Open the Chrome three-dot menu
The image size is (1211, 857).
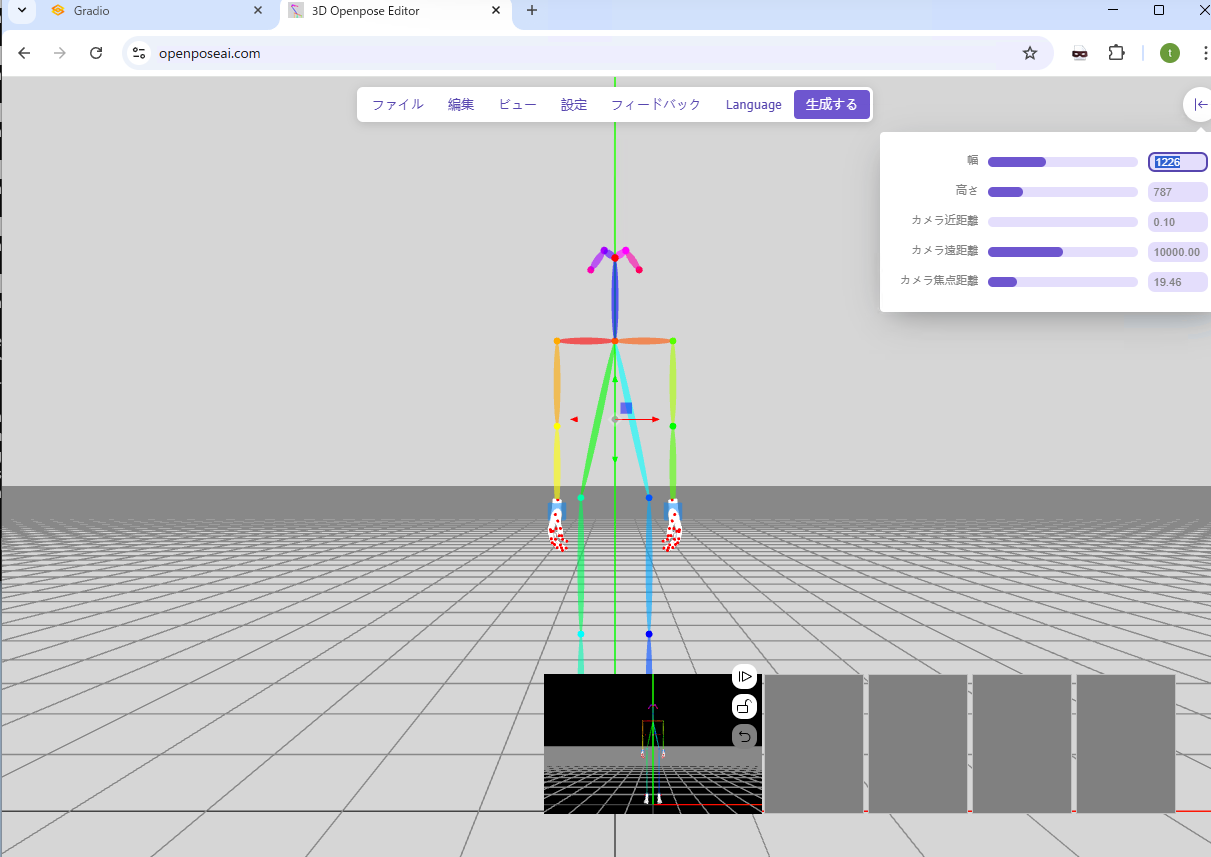coord(1204,53)
